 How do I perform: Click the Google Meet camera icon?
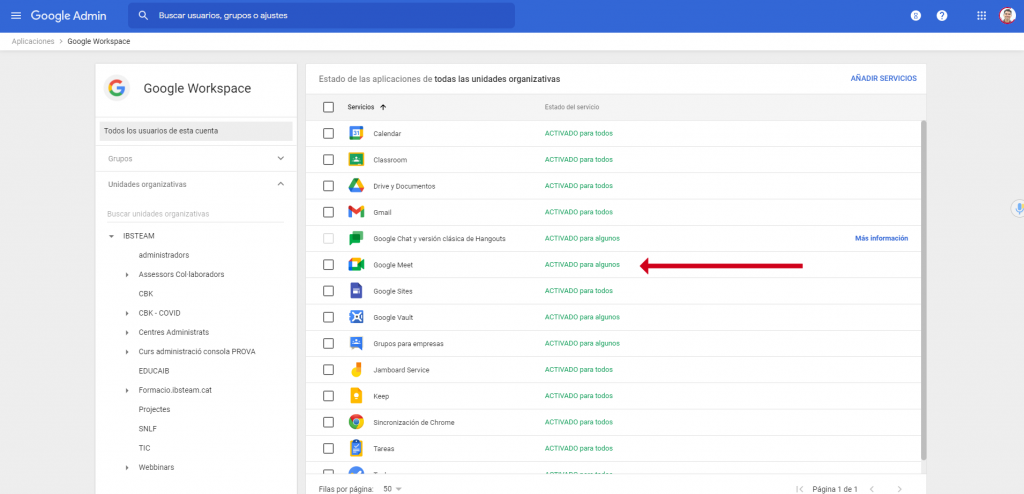pos(355,265)
